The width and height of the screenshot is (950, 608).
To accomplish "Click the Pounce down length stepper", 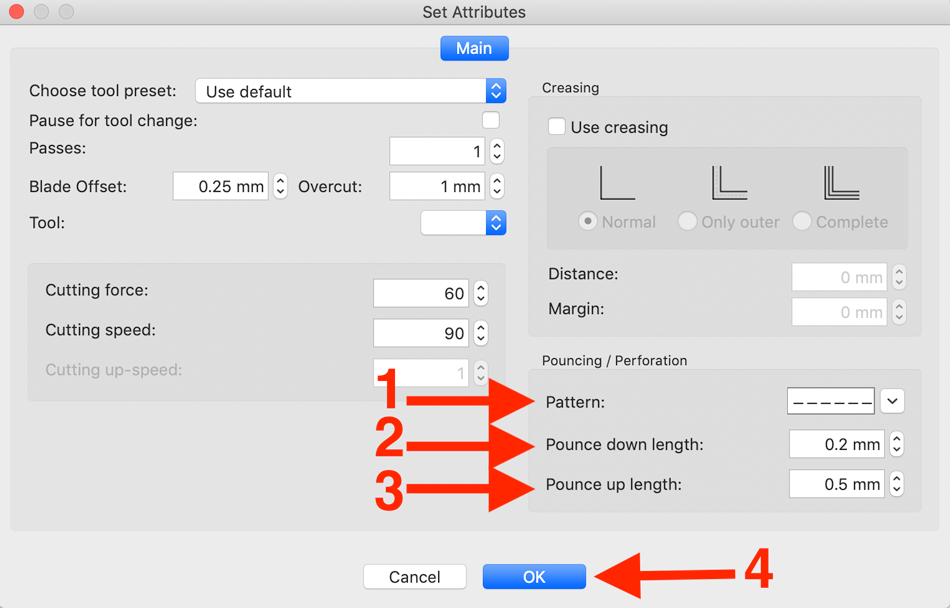I will pyautogui.click(x=897, y=444).
